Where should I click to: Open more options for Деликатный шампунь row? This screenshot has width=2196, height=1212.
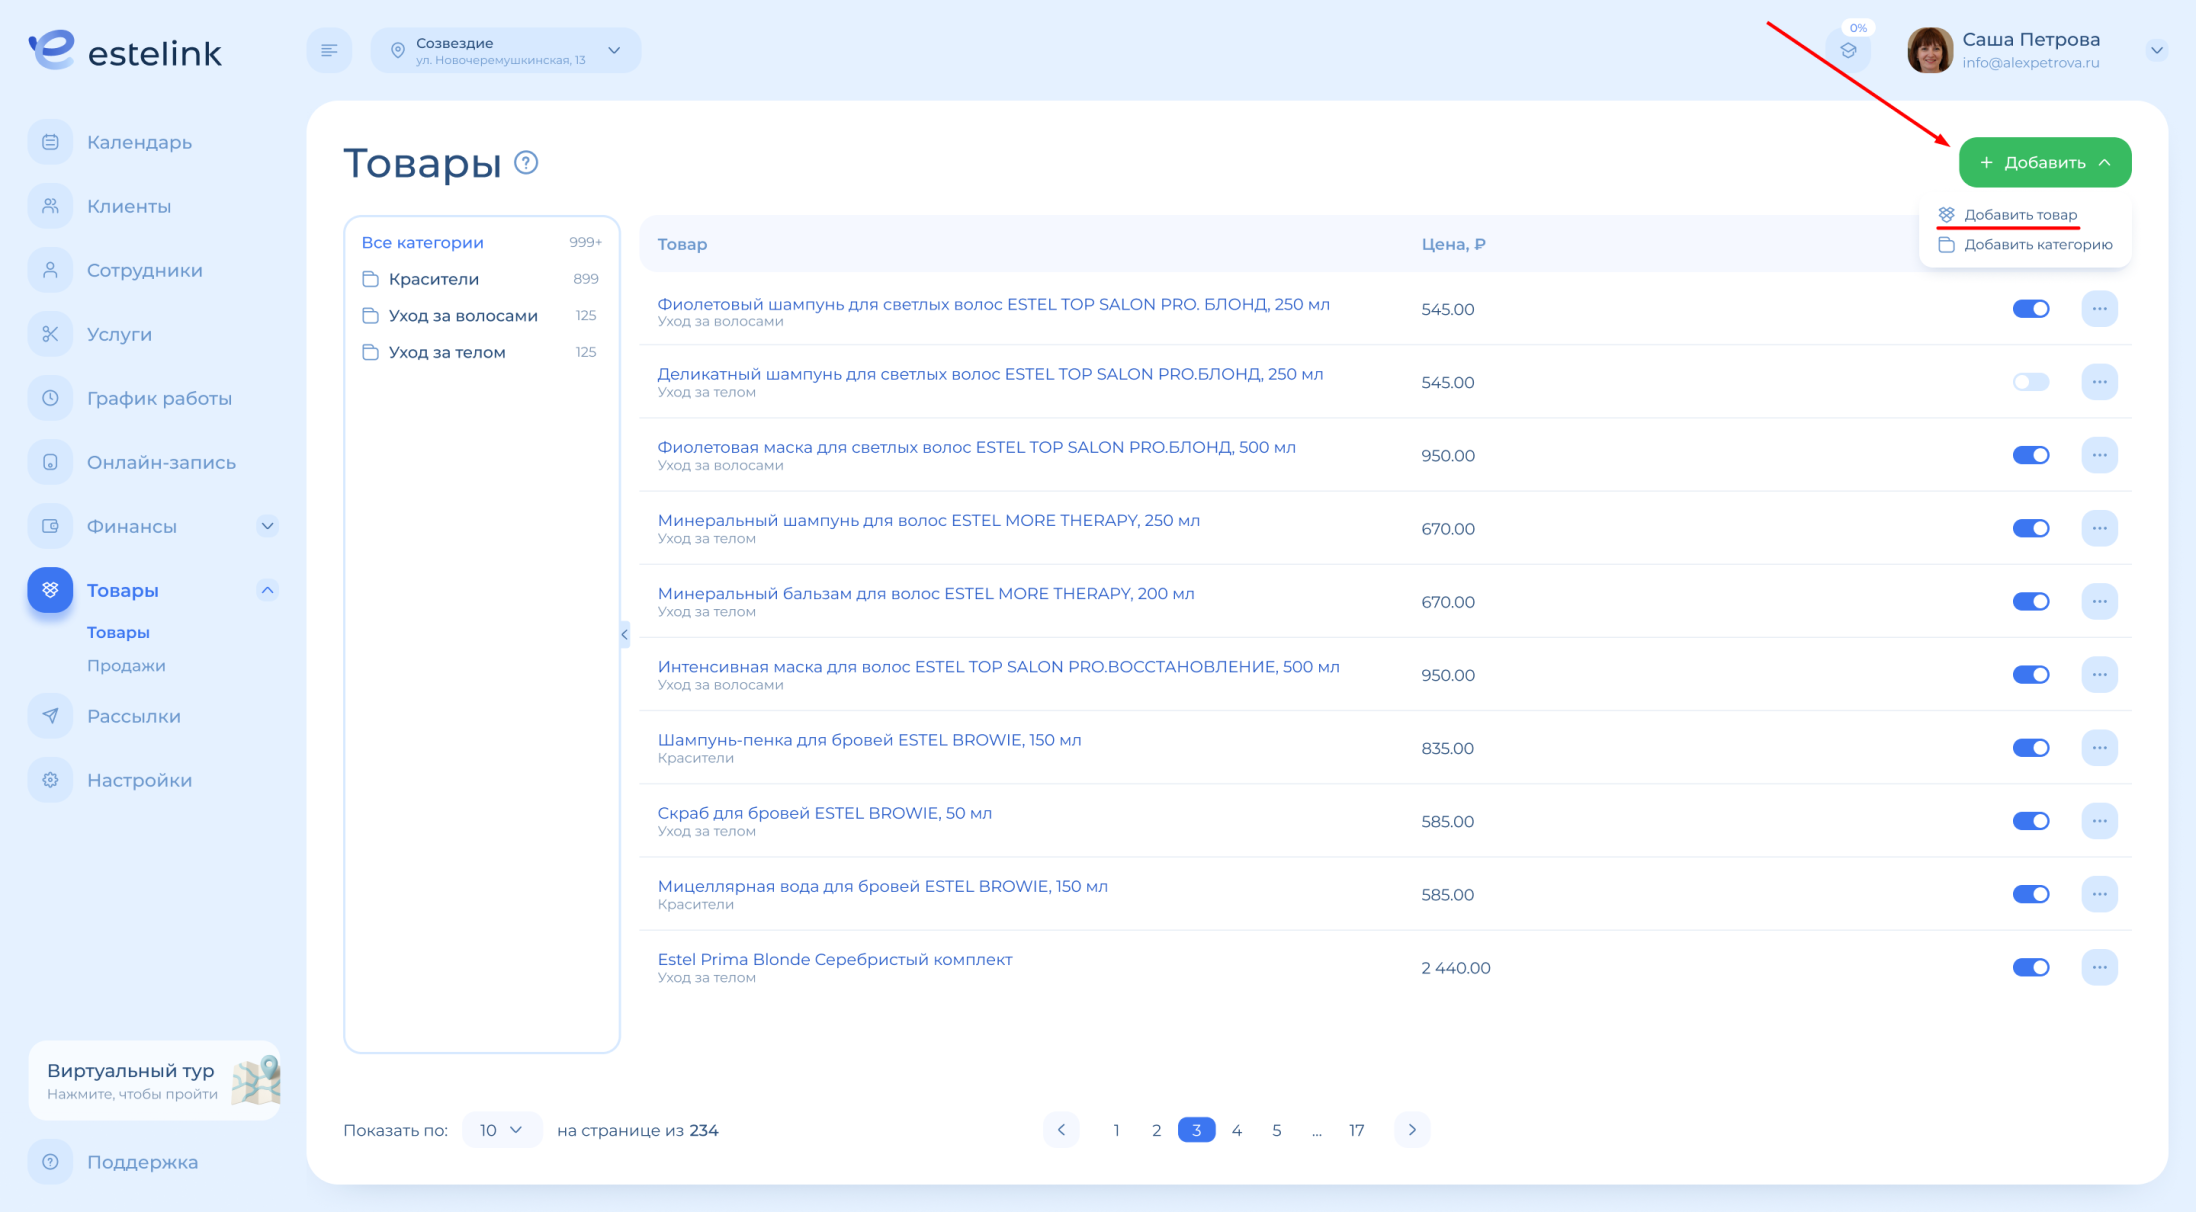2099,382
